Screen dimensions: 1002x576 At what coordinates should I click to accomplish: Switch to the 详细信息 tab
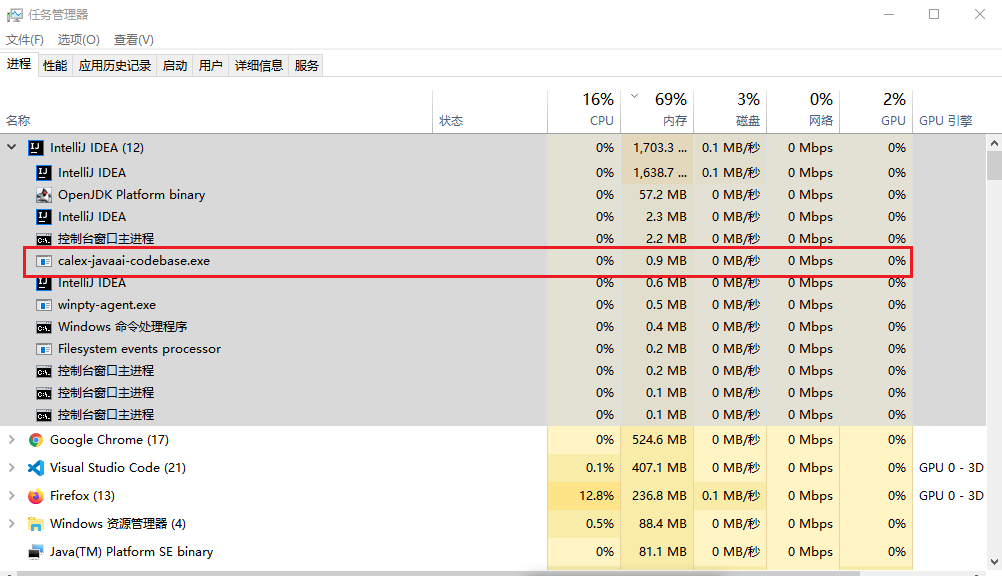[259, 65]
